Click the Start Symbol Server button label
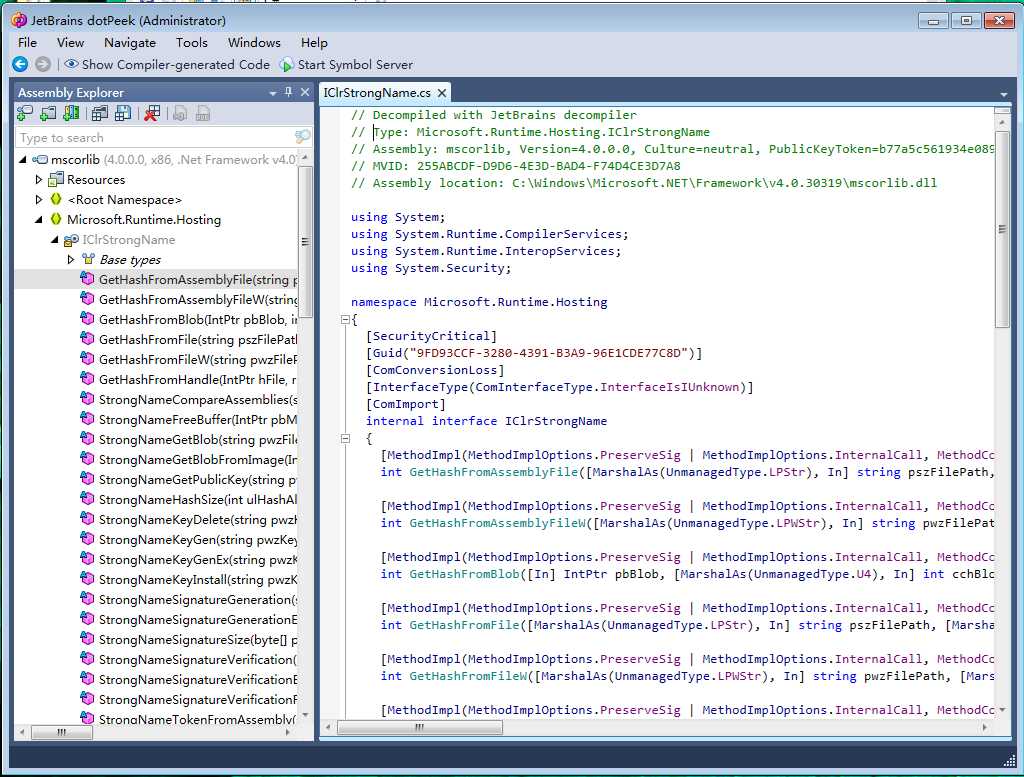 (x=355, y=65)
